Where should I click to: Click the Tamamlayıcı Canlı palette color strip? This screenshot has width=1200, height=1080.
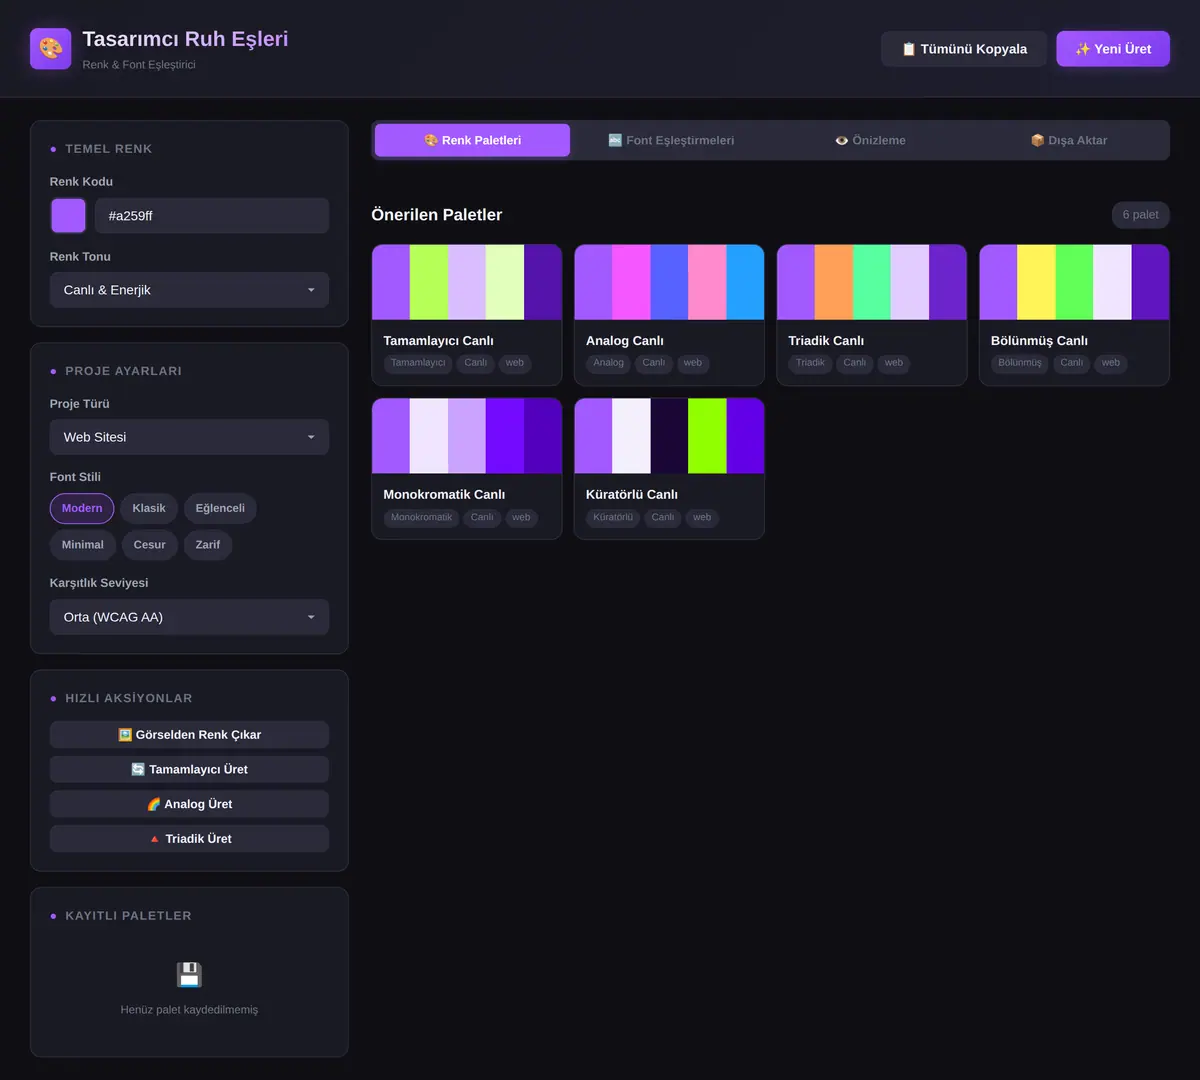click(467, 282)
